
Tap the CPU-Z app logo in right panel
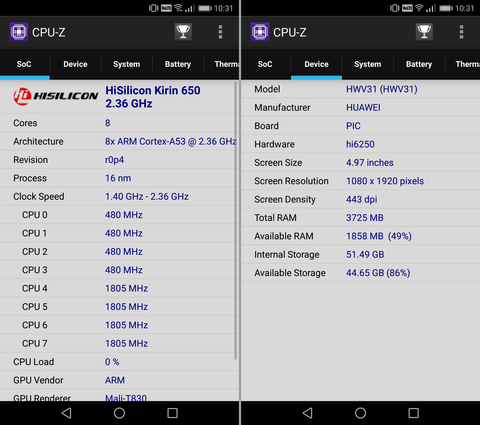click(260, 32)
